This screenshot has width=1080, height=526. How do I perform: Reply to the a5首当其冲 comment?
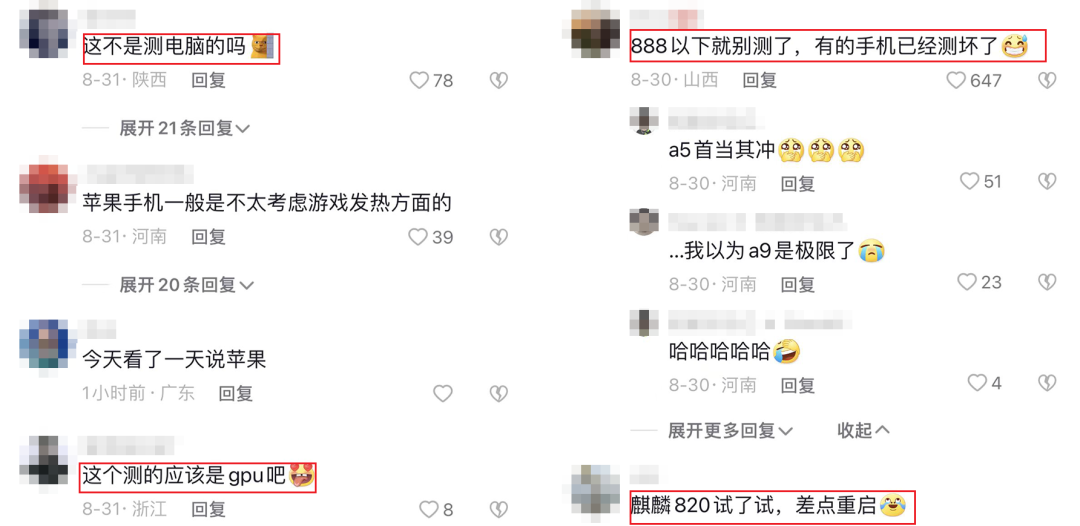(x=798, y=183)
